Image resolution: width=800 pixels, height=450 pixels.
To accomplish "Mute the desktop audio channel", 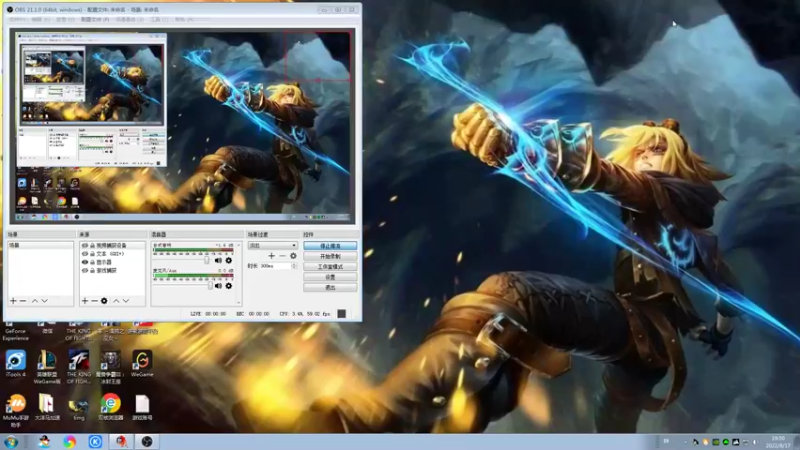I will 218,261.
